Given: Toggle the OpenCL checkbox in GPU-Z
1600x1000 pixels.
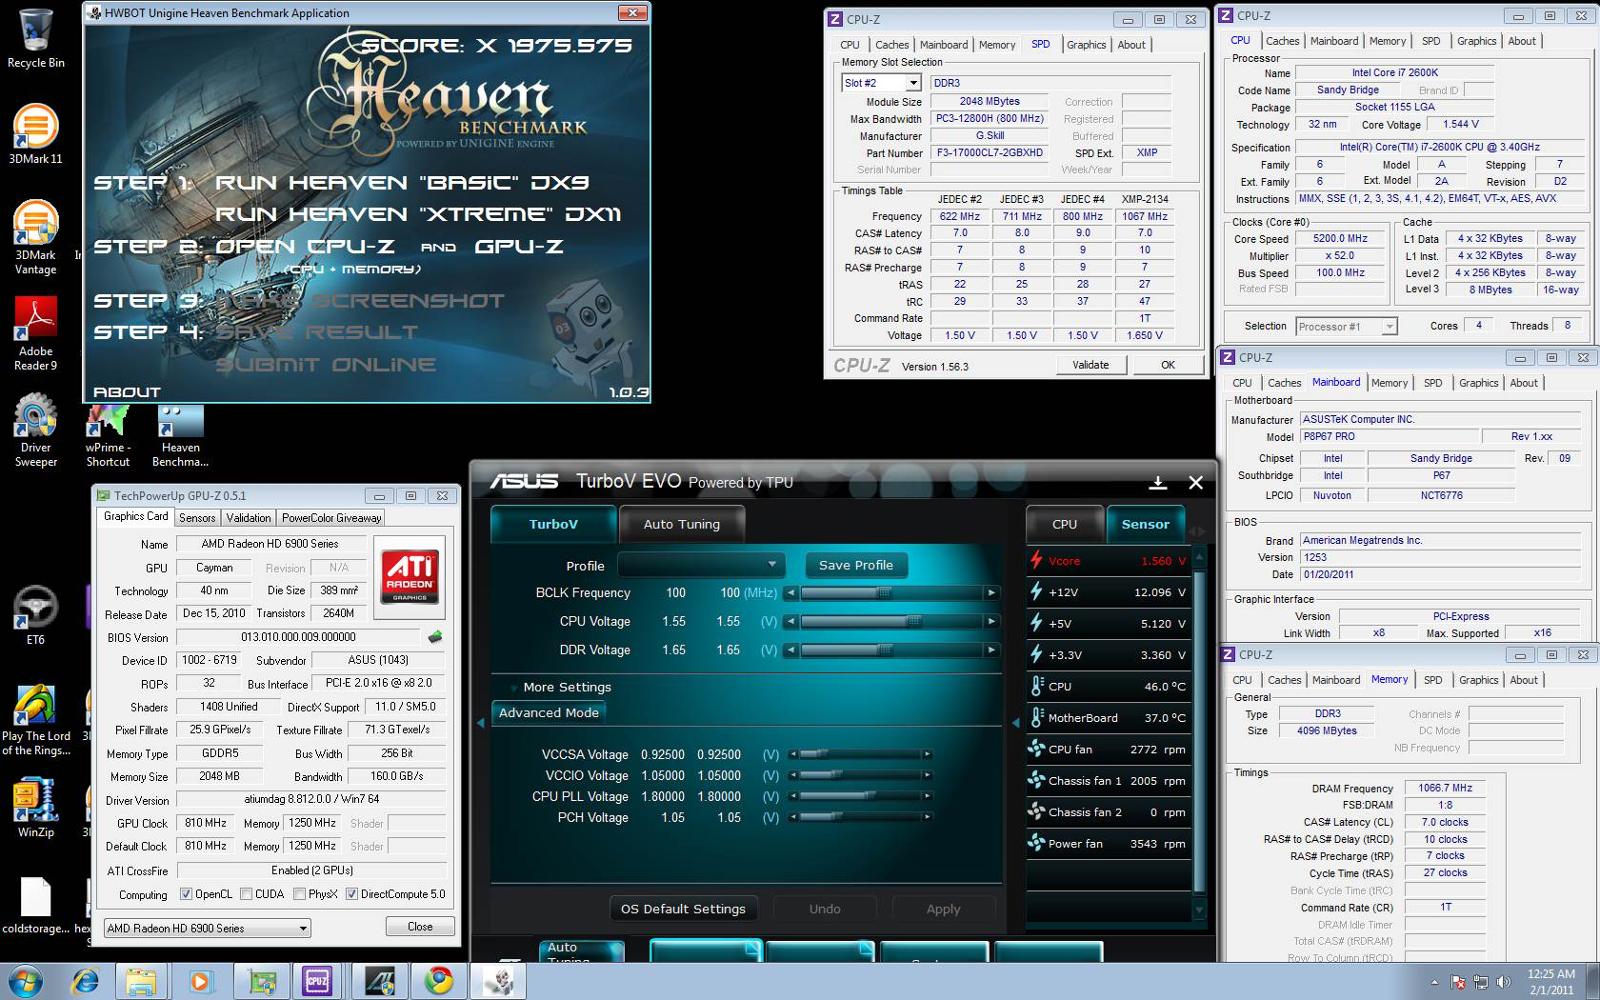Looking at the screenshot, I should pos(185,894).
